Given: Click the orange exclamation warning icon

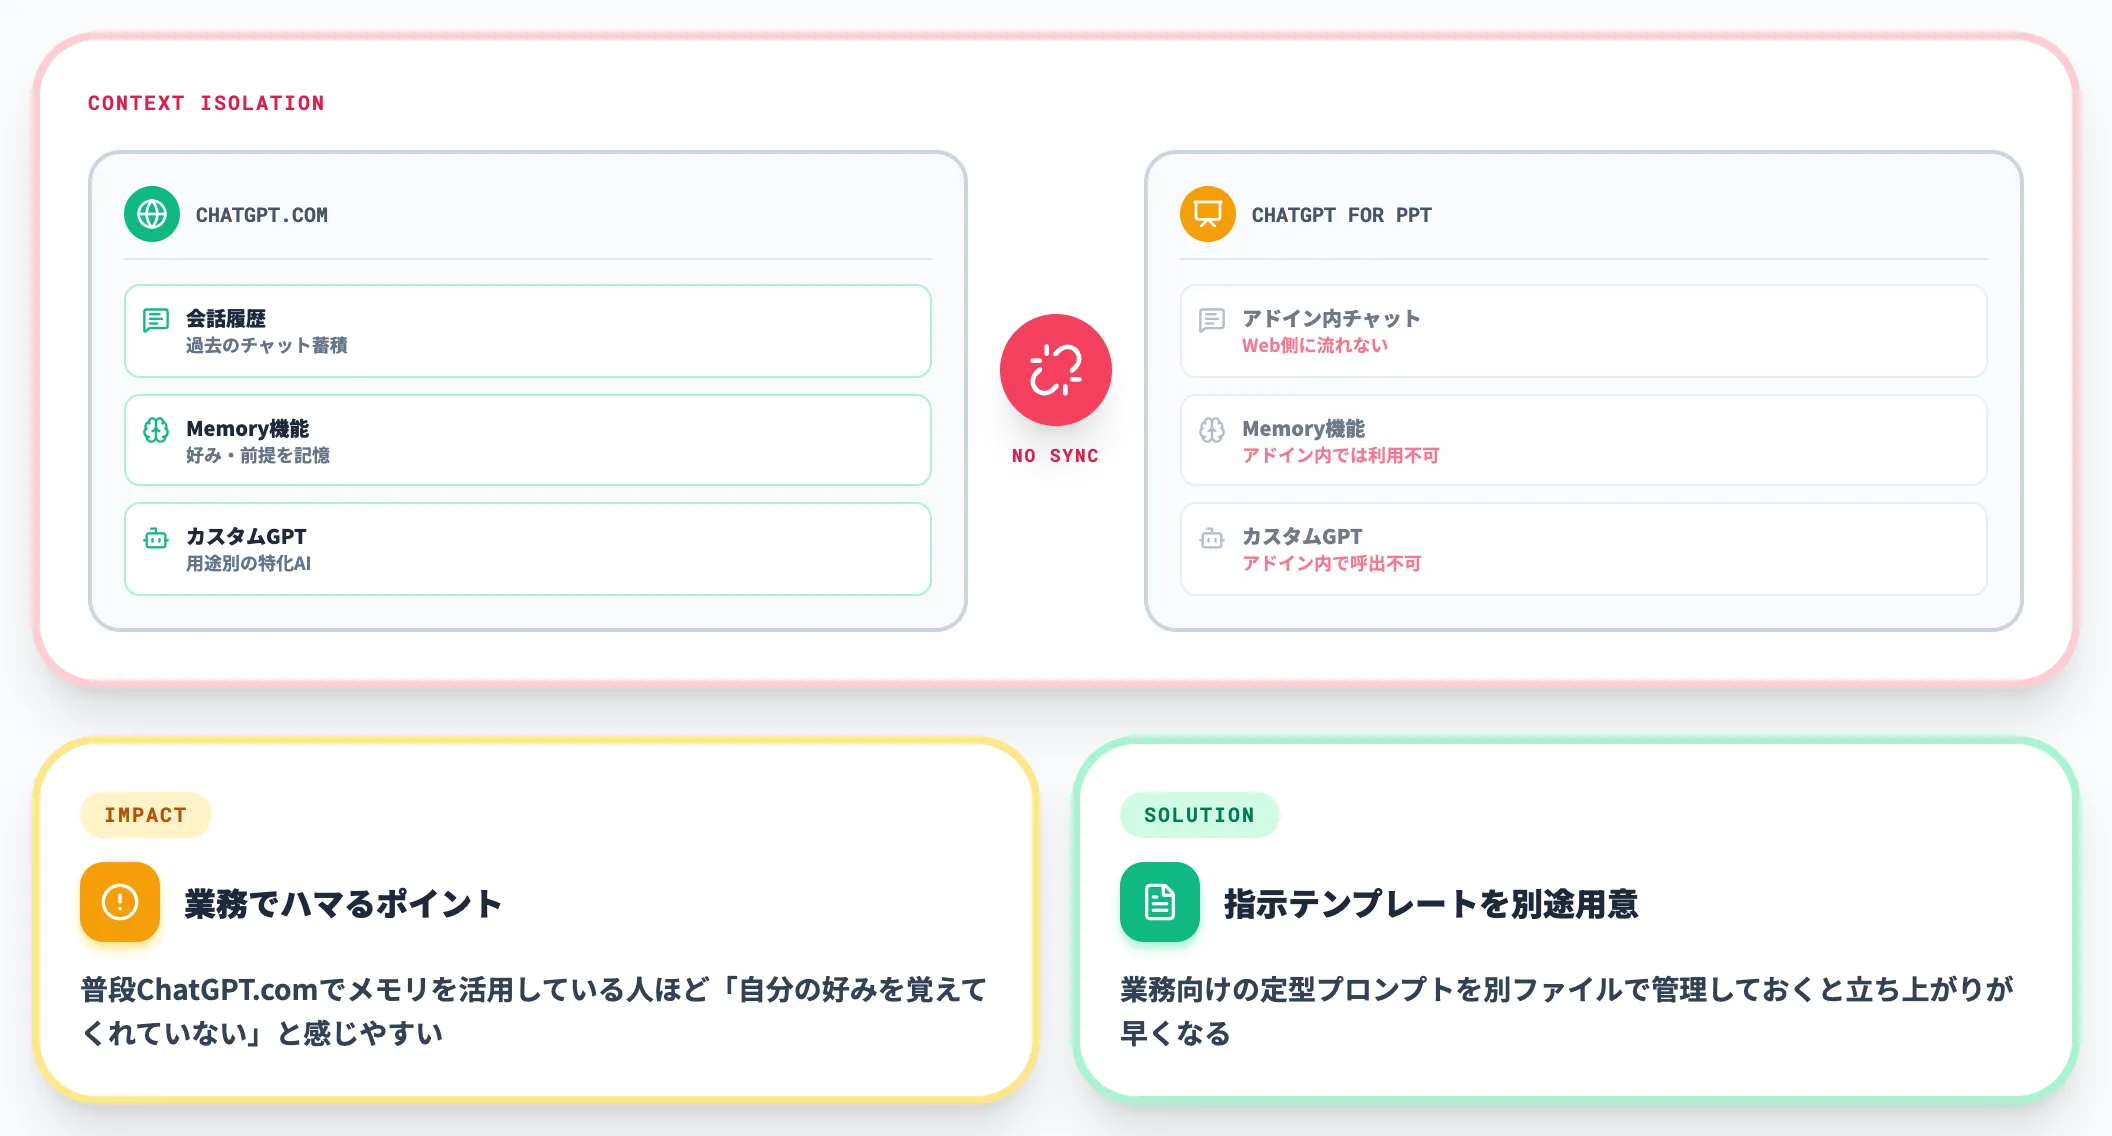Looking at the screenshot, I should 120,902.
